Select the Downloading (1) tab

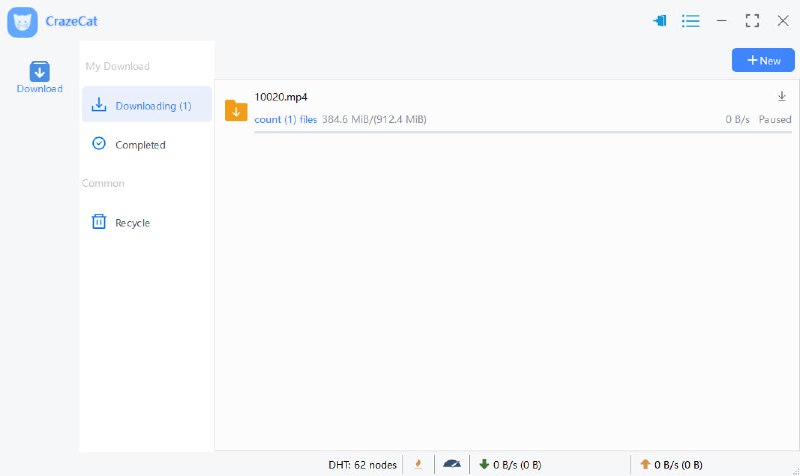point(146,105)
